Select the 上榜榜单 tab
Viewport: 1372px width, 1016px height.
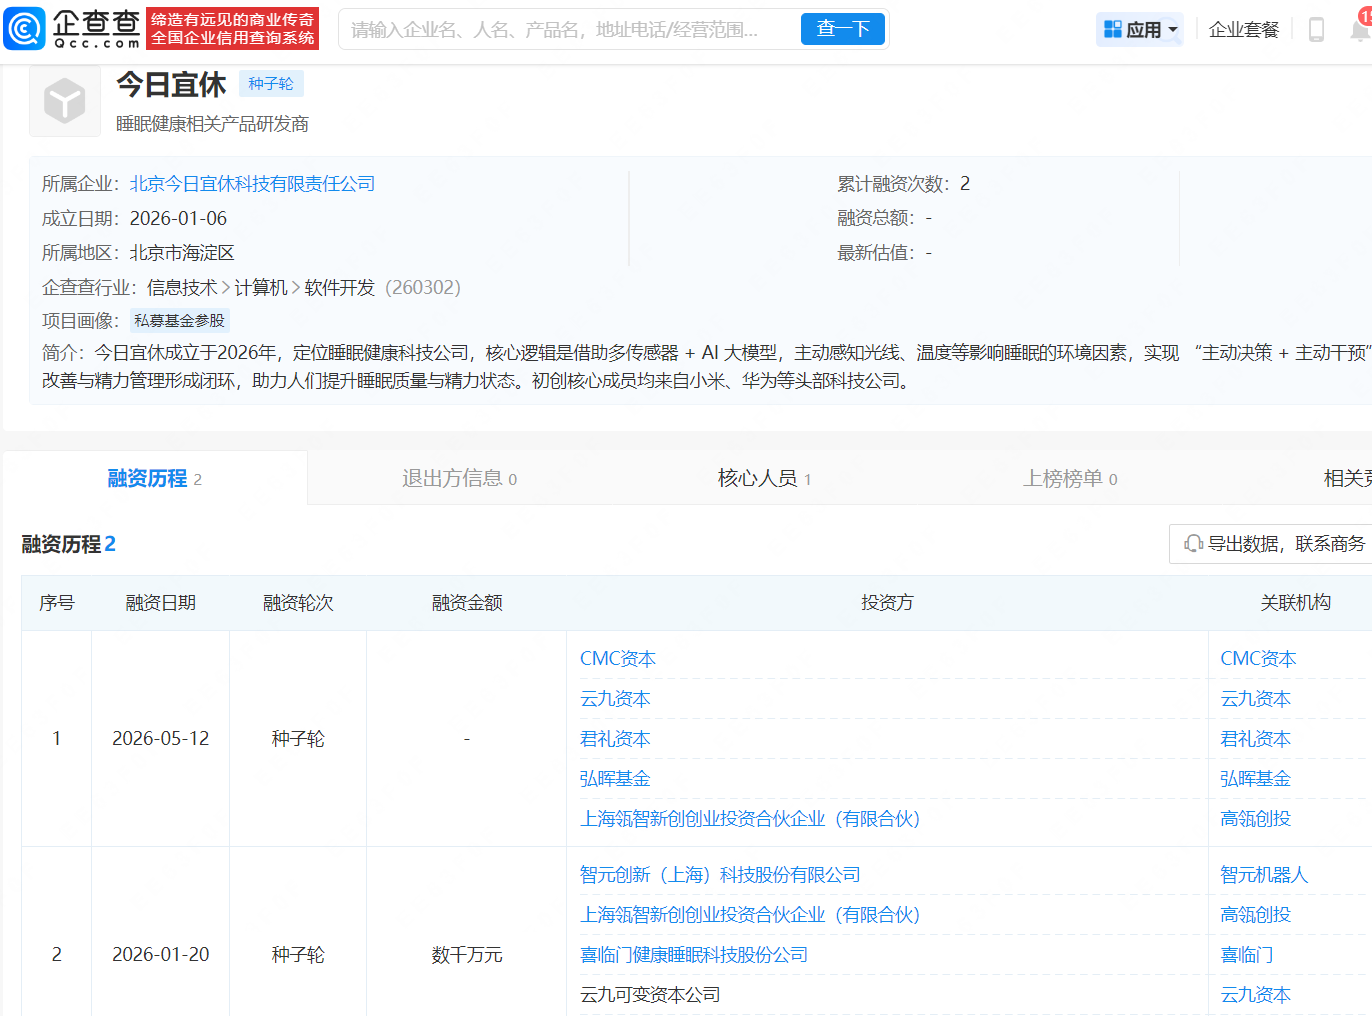[x=1070, y=478]
